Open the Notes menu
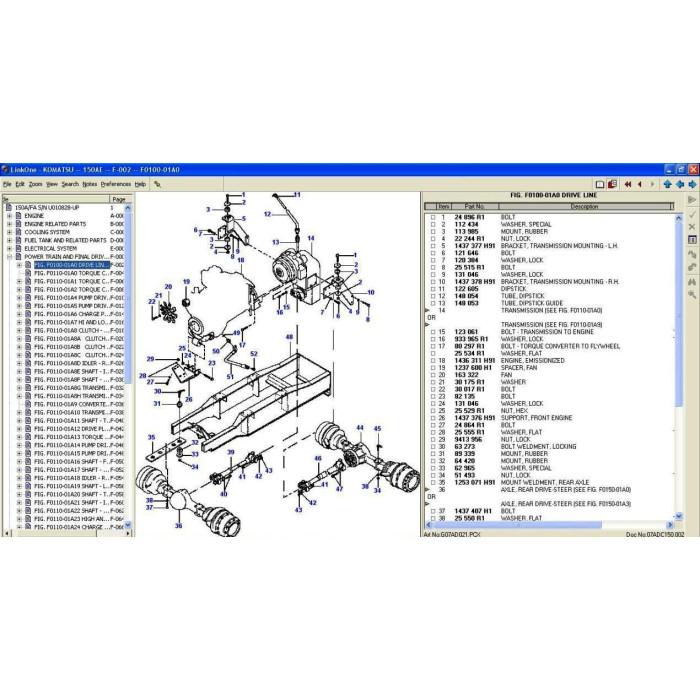The height and width of the screenshot is (700, 700). [90, 184]
